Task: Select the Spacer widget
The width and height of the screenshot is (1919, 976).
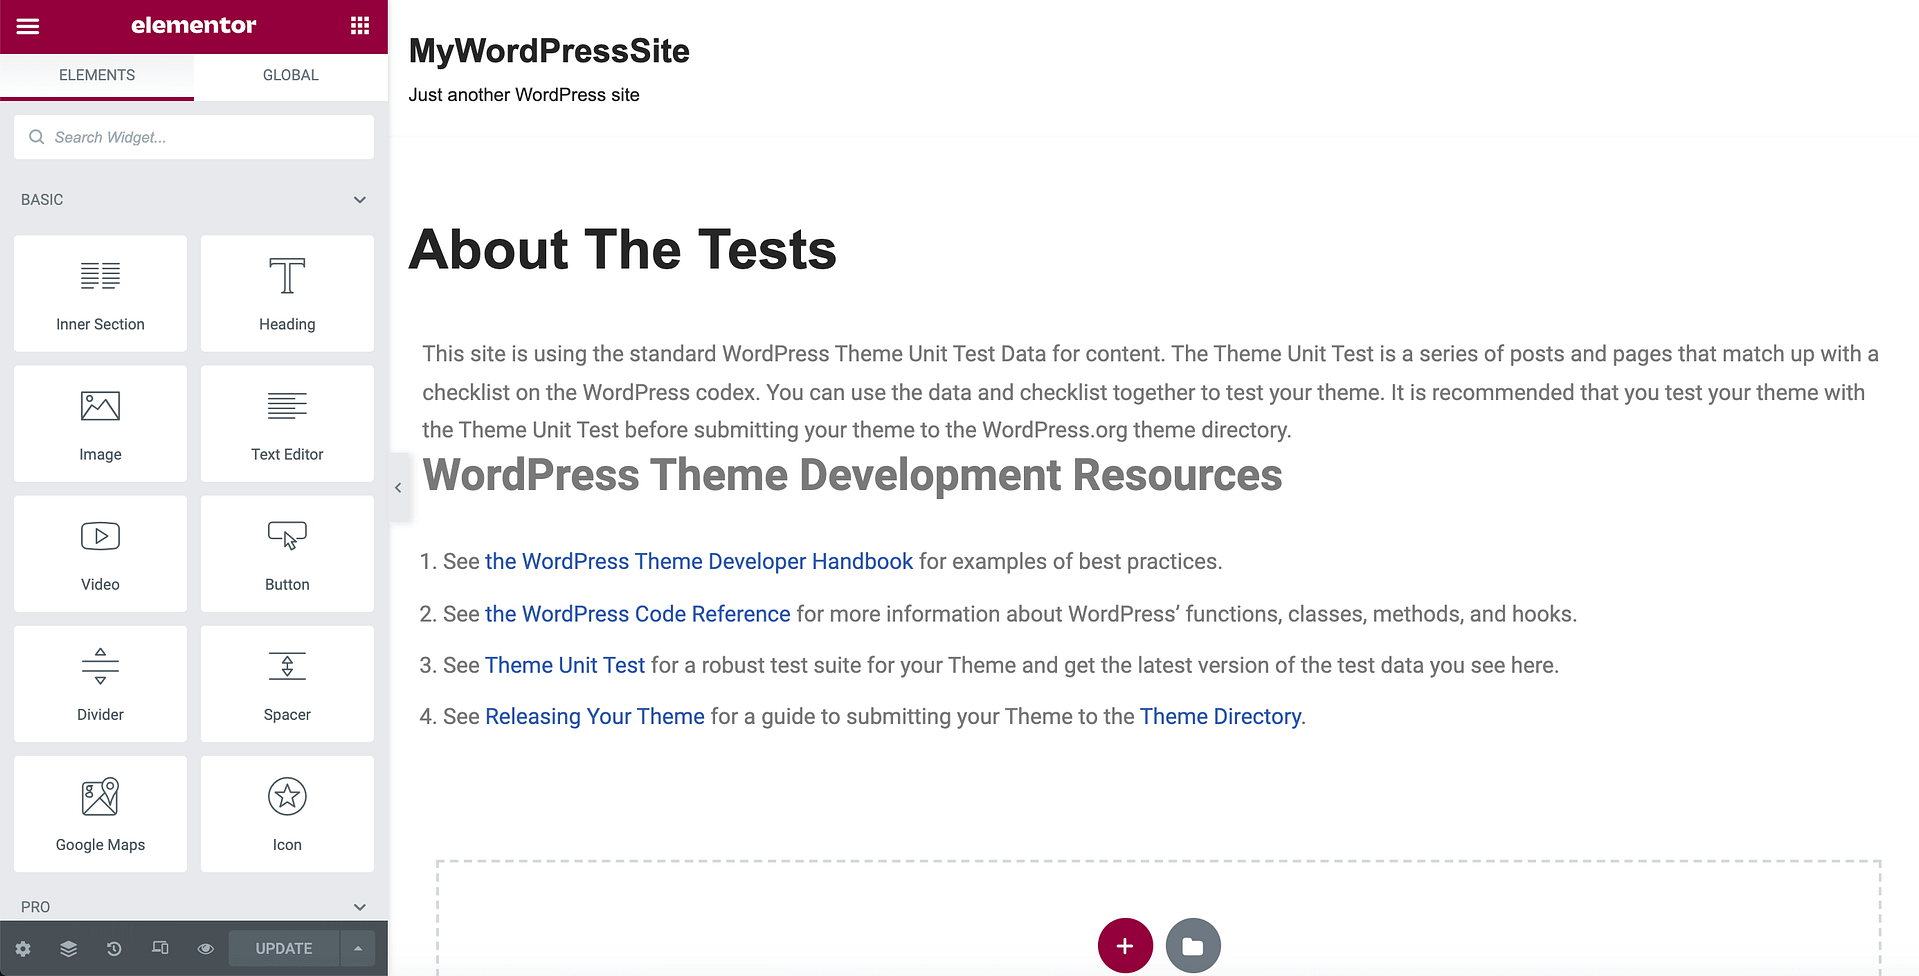Action: [286, 683]
